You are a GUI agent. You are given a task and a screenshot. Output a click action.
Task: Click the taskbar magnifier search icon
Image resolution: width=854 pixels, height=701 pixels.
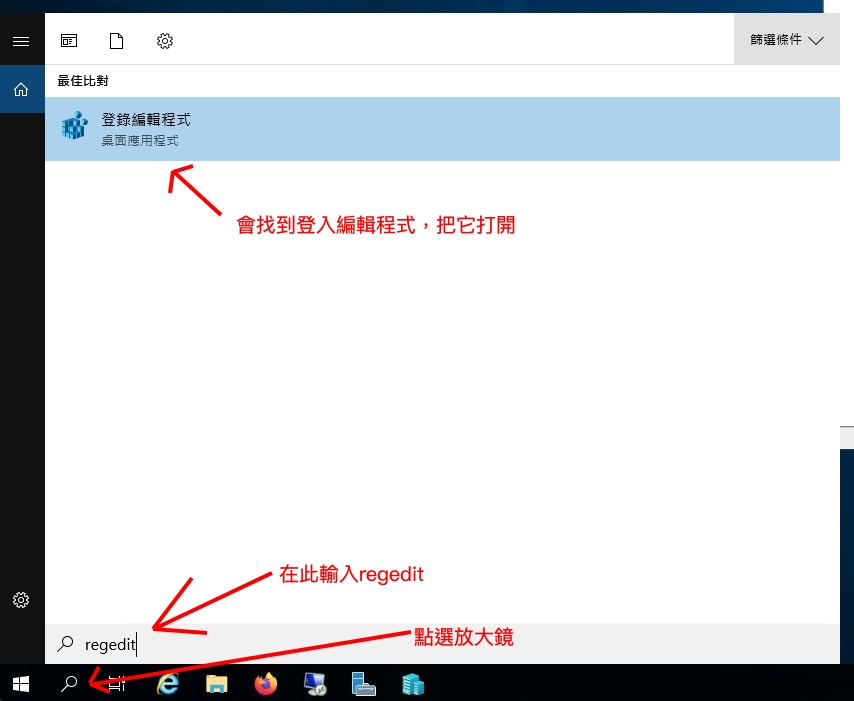(69, 683)
